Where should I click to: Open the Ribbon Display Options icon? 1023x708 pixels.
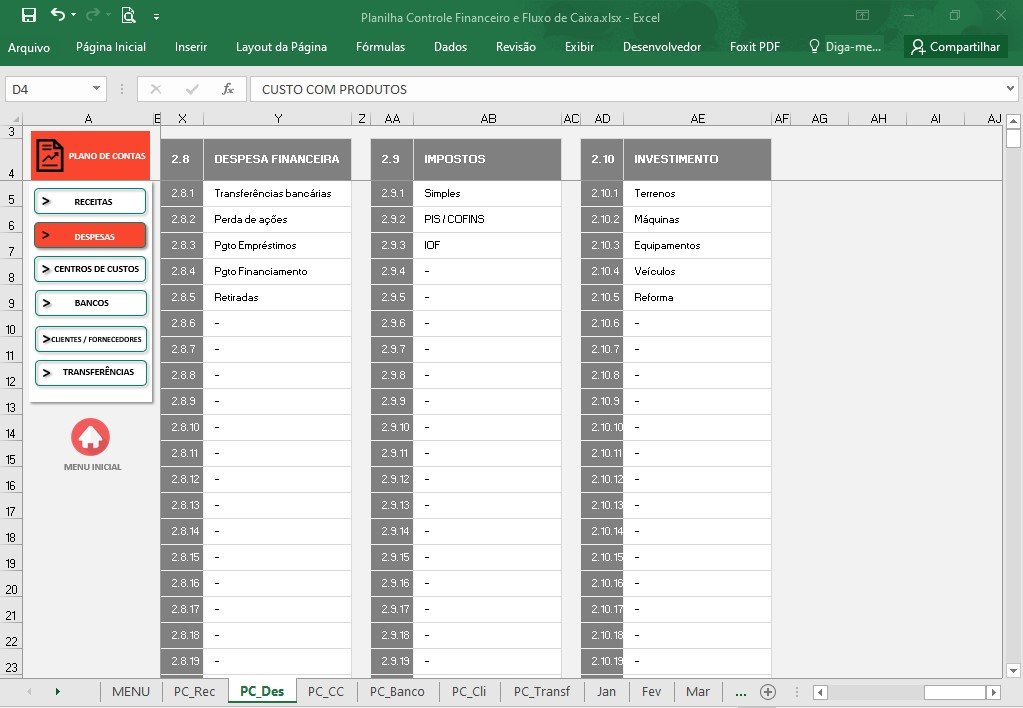coord(863,15)
